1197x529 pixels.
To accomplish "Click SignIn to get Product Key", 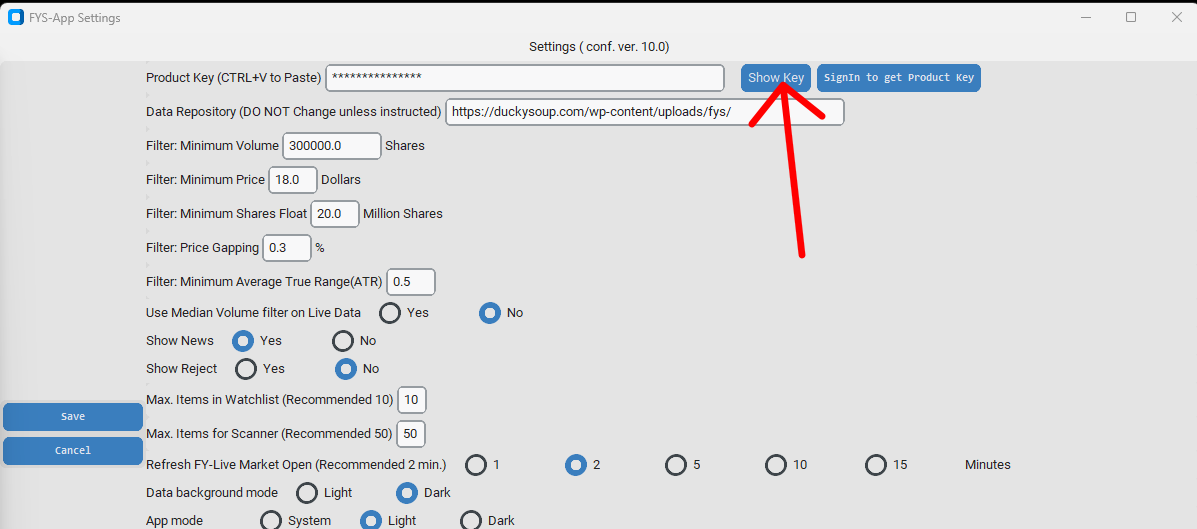I will pos(898,78).
